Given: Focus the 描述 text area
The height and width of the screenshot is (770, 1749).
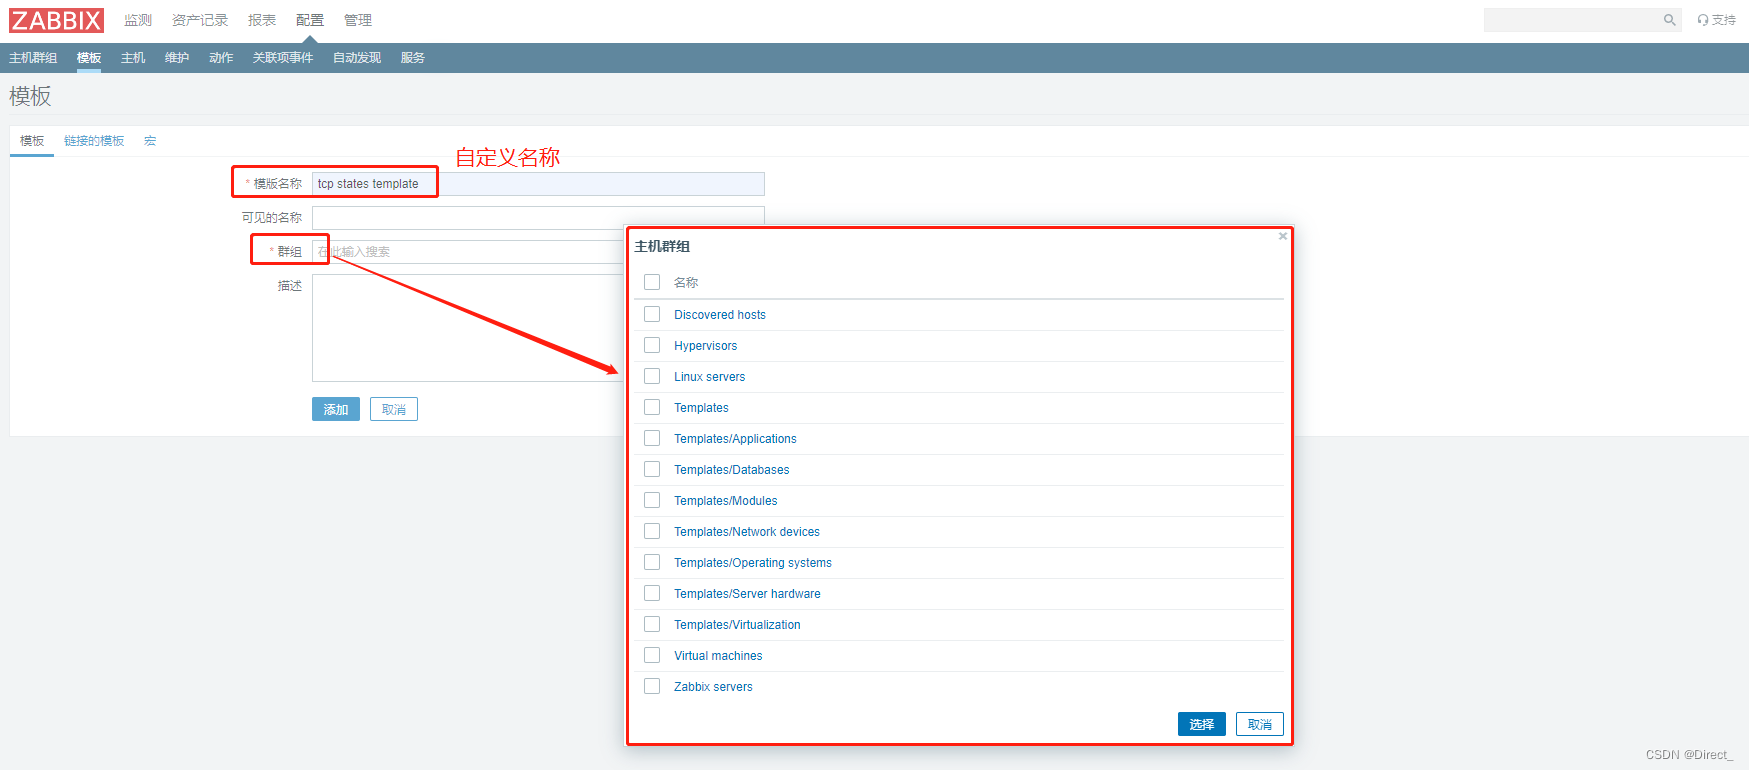Looking at the screenshot, I should coord(468,328).
